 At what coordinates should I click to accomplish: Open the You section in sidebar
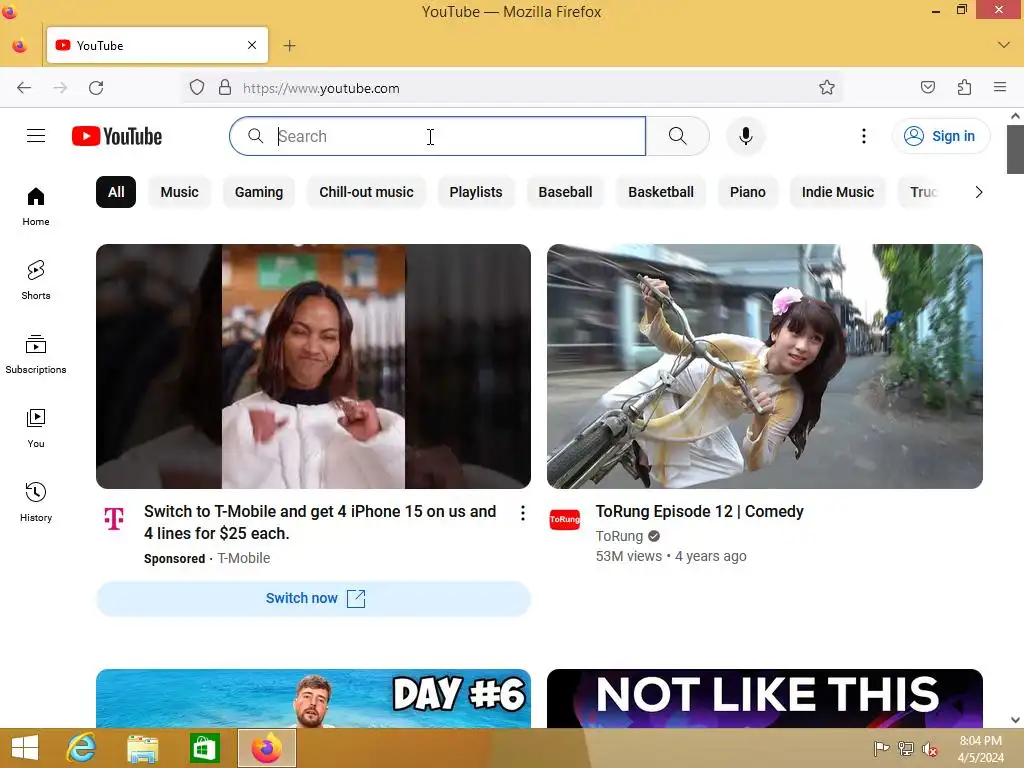[36, 428]
